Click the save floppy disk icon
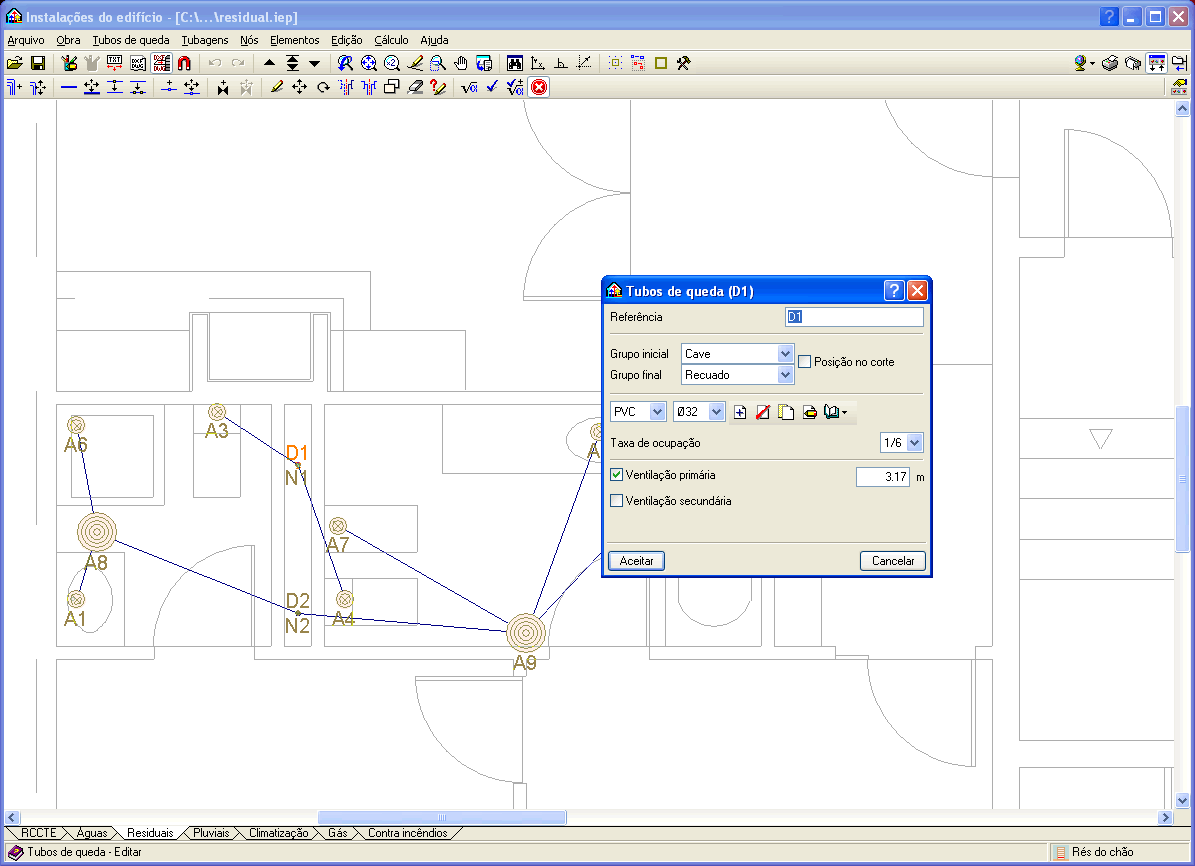The width and height of the screenshot is (1195, 866). (x=37, y=63)
